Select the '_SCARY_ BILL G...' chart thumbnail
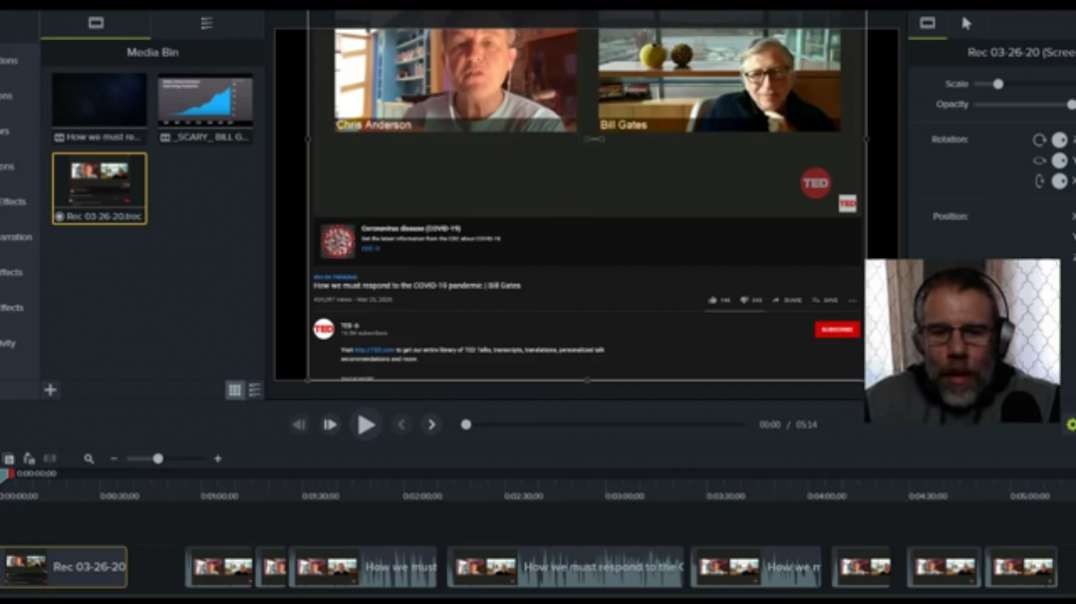 pos(205,108)
